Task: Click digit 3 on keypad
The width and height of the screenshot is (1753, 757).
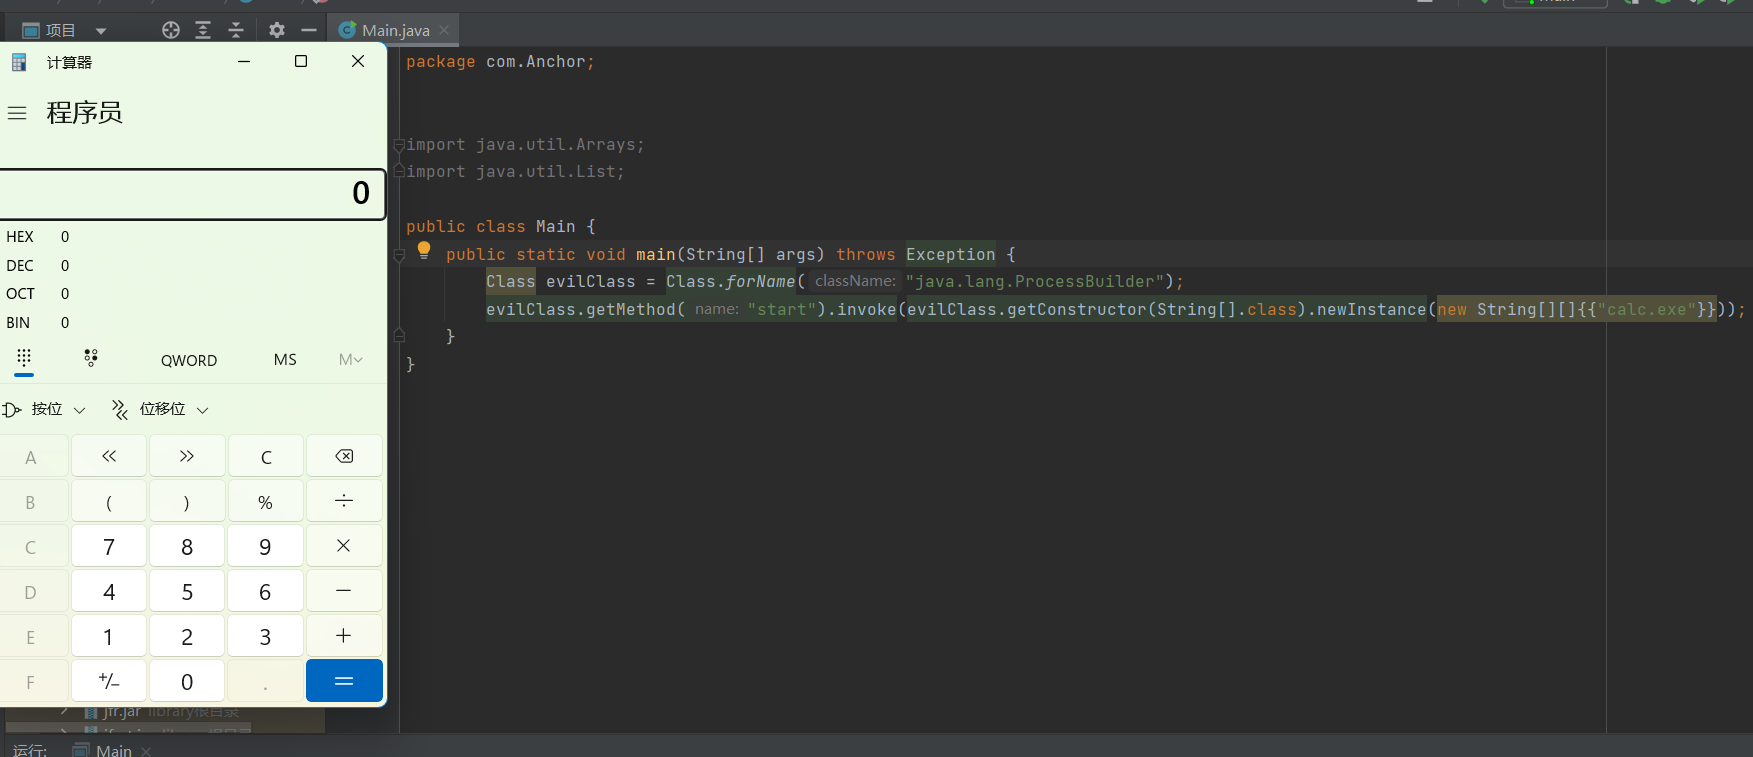Action: tap(266, 636)
